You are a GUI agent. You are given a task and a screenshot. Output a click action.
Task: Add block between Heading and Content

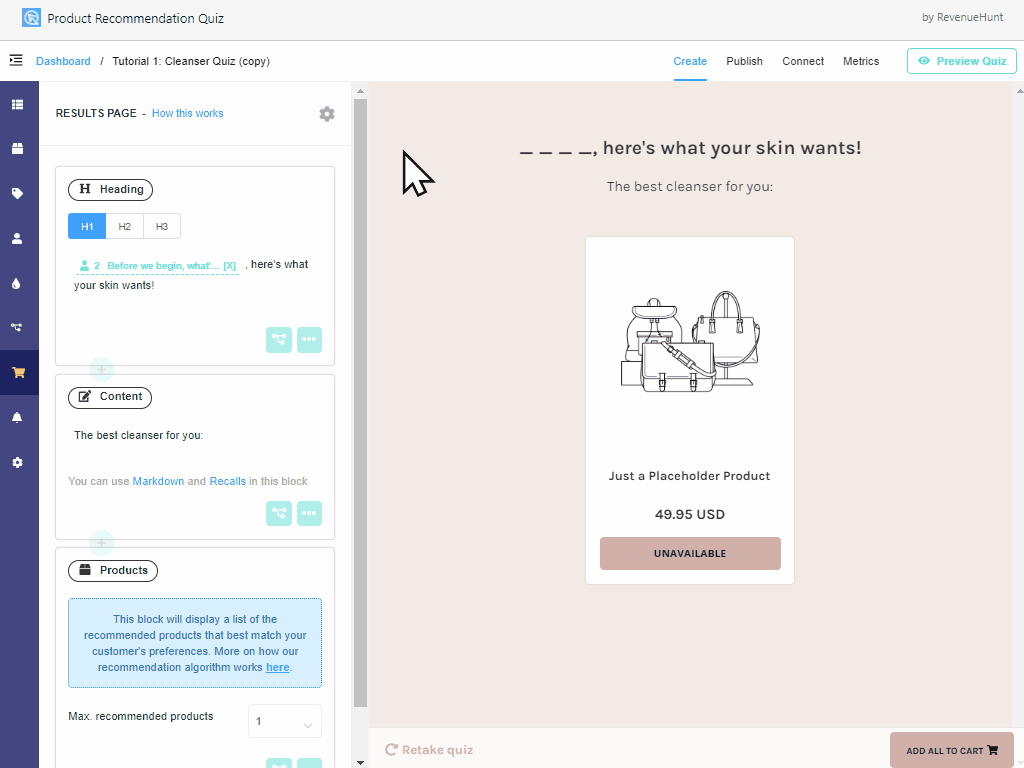click(101, 370)
